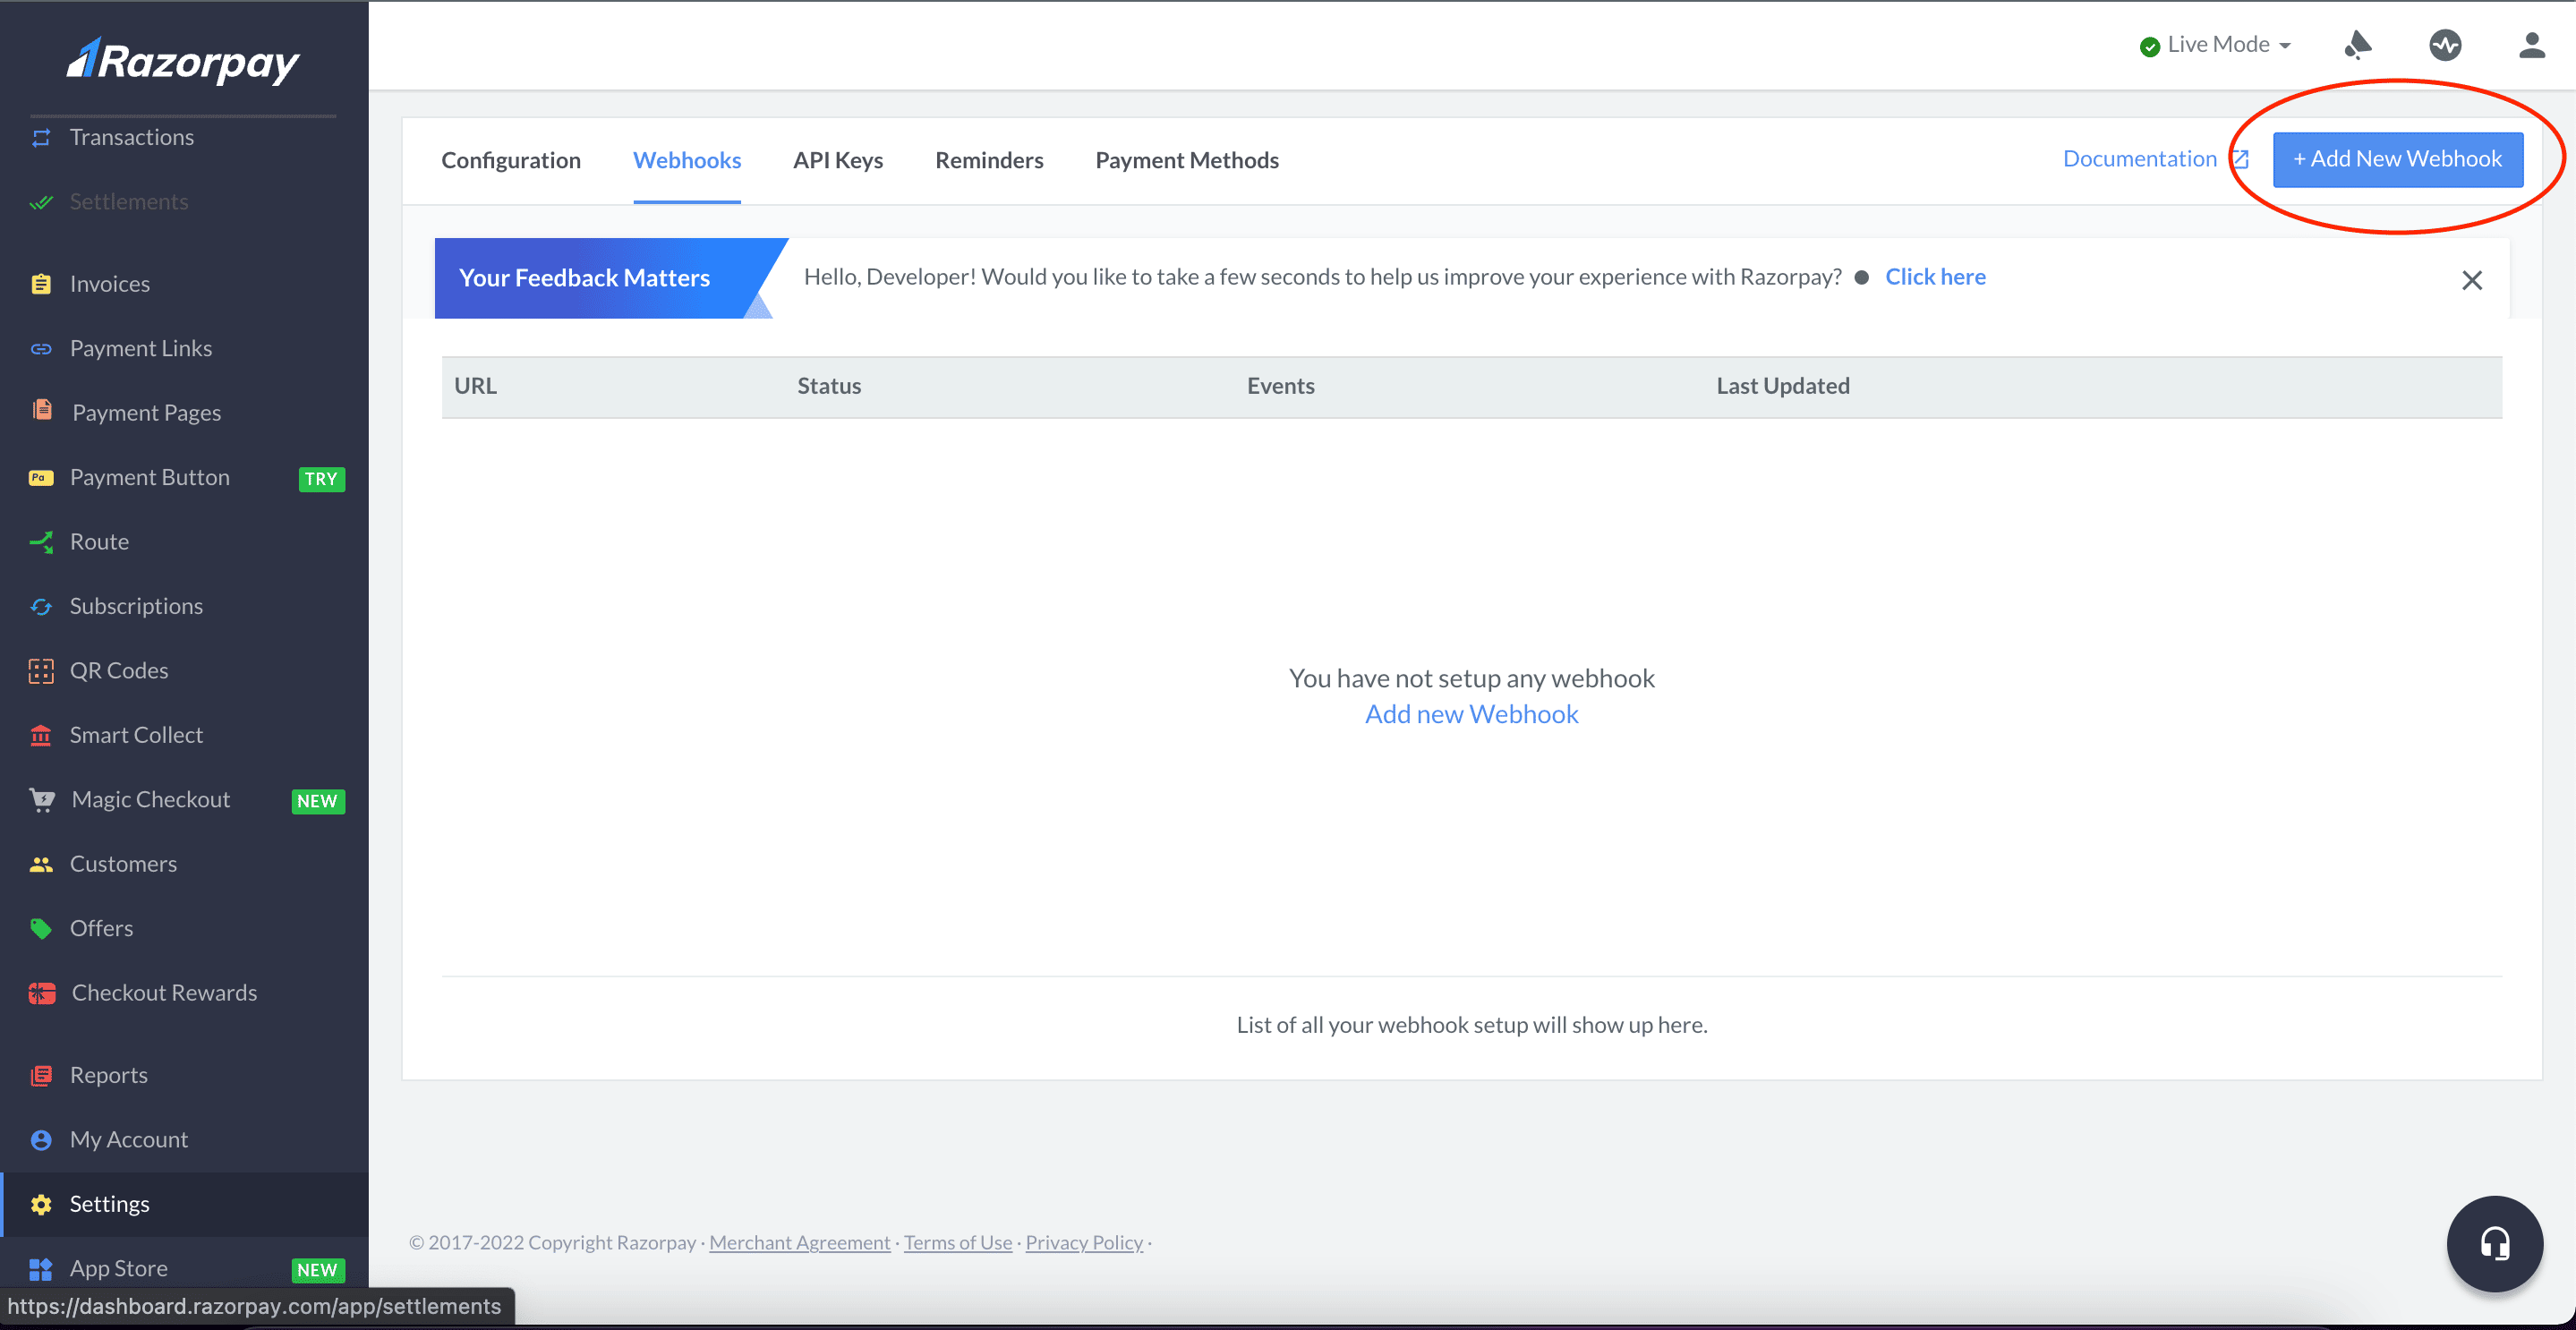Click the TRY badge on Payment Button
Viewport: 2576px width, 1330px height.
pos(321,479)
